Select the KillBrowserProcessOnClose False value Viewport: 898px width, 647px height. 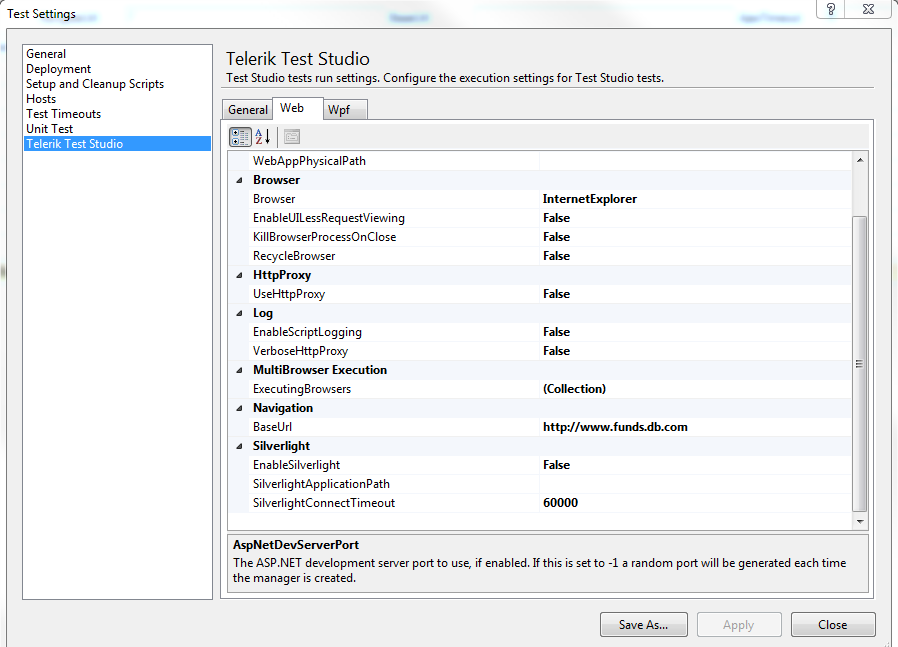point(695,237)
